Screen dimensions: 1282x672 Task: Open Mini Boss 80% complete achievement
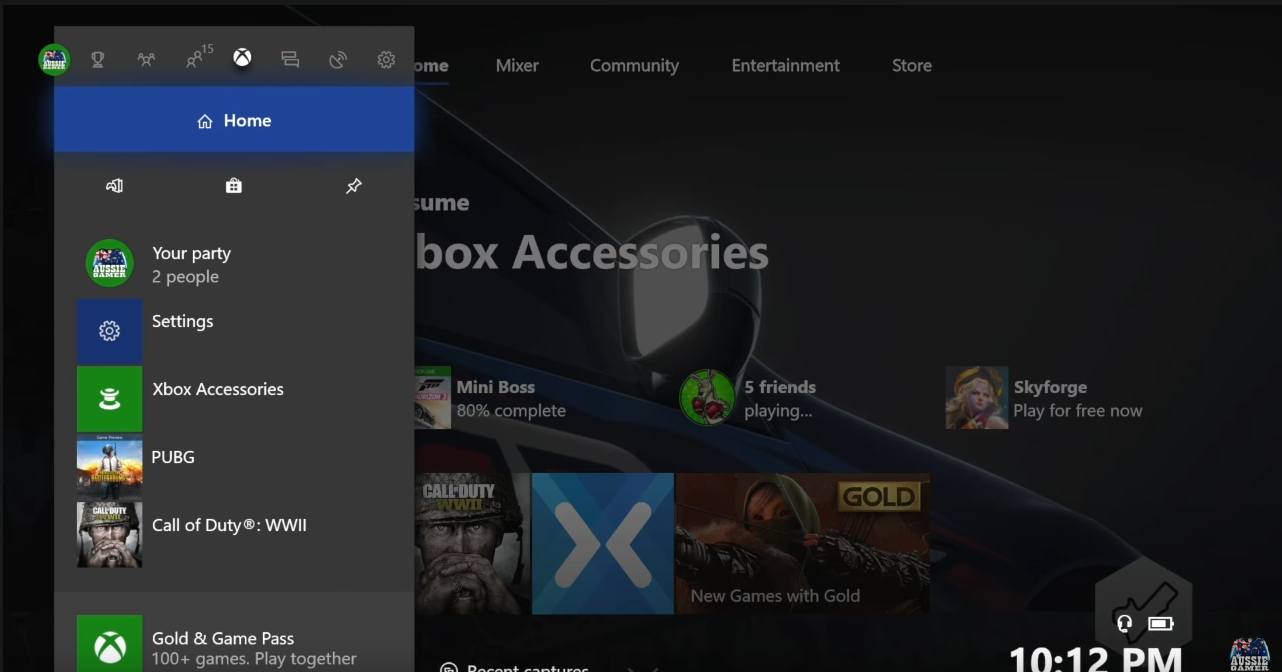tap(490, 398)
